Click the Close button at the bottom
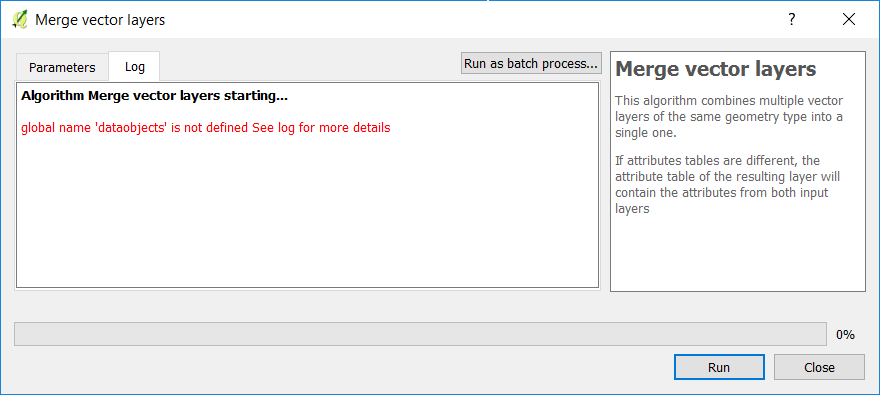This screenshot has width=880, height=395. [819, 368]
